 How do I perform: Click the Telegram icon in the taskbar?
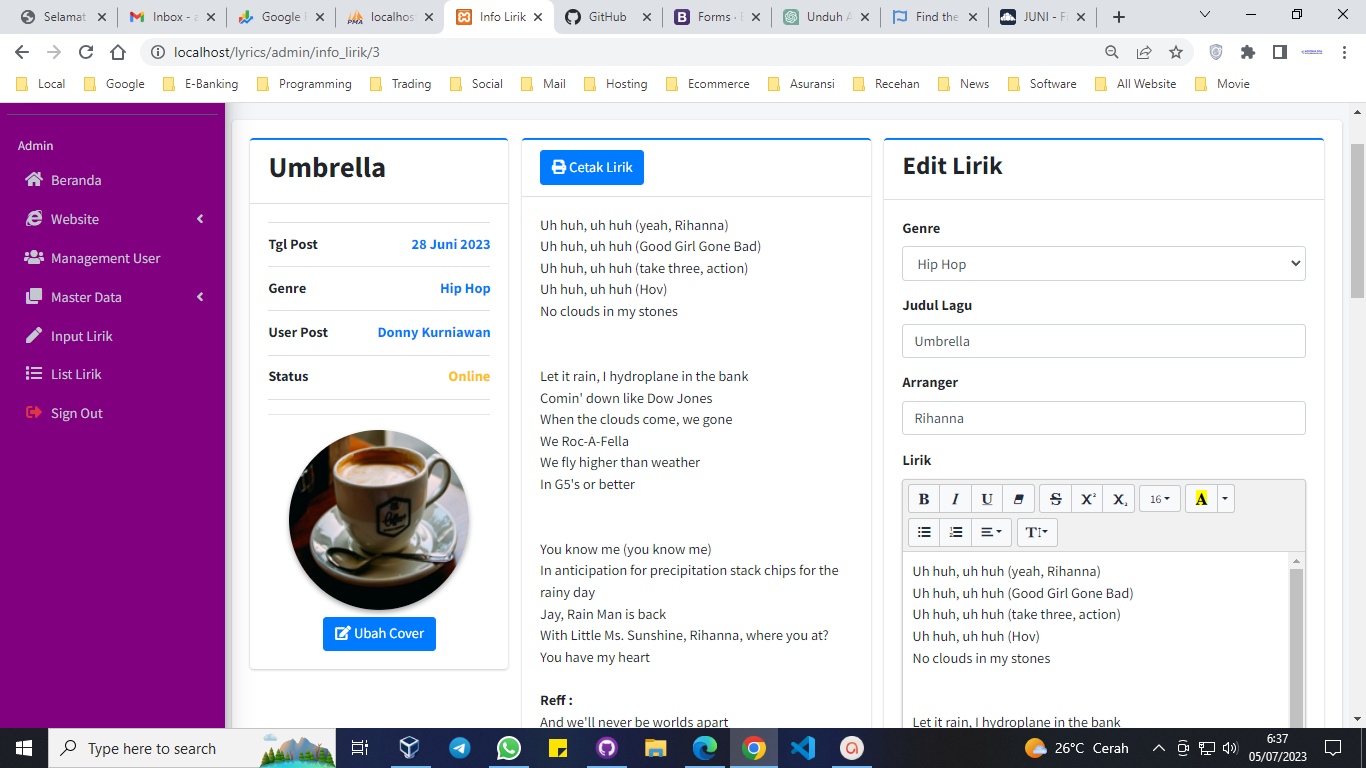click(x=460, y=748)
